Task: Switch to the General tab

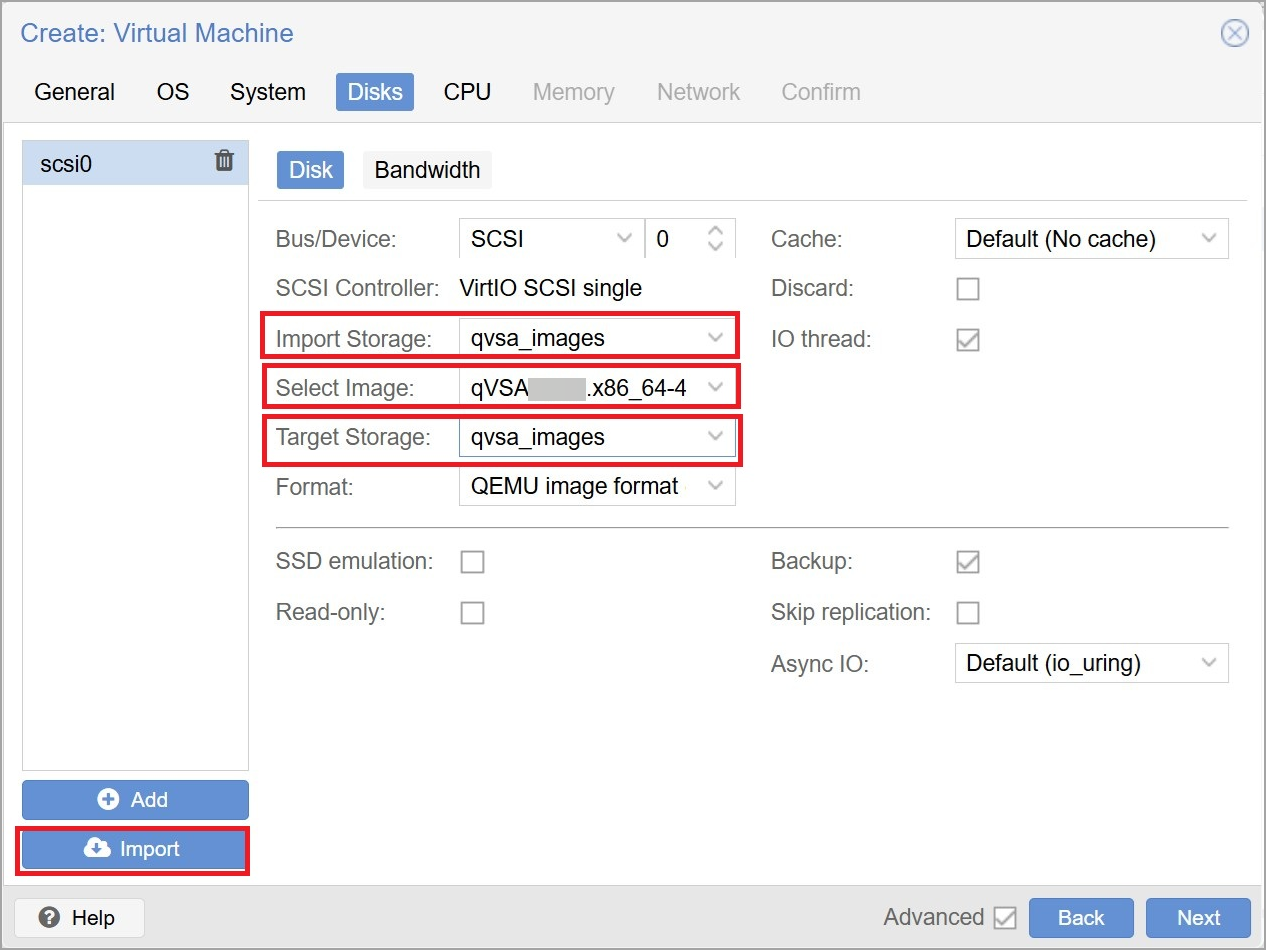Action: [75, 92]
